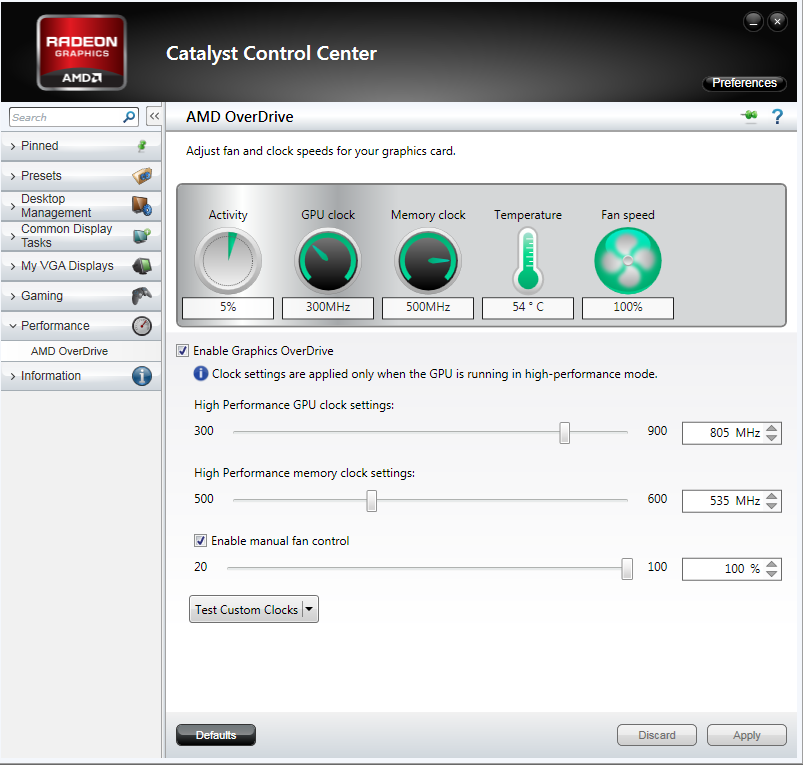Expand the Common Display Tasks section

[13, 236]
